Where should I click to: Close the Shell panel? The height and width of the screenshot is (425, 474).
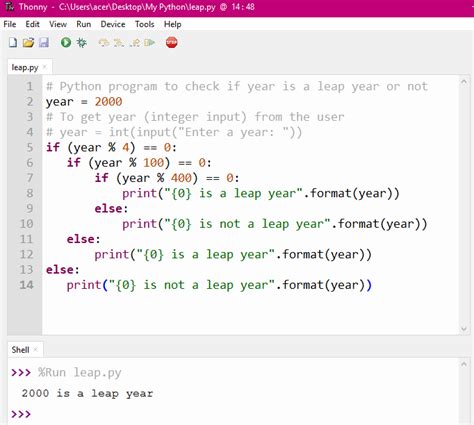(x=36, y=350)
